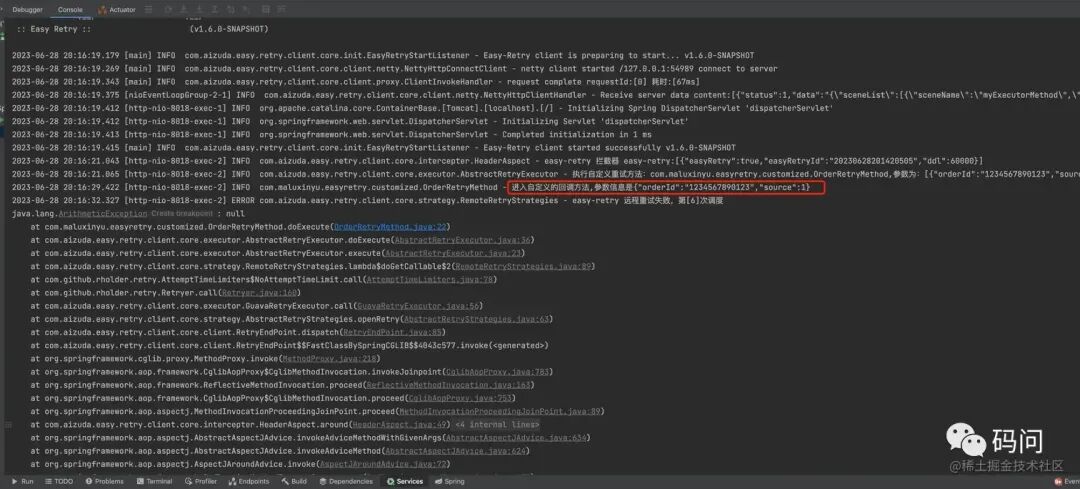Open MethodInvocationProceedingJoinPoint.java:89 link
Screen dimensions: 1080x489
[500, 411]
